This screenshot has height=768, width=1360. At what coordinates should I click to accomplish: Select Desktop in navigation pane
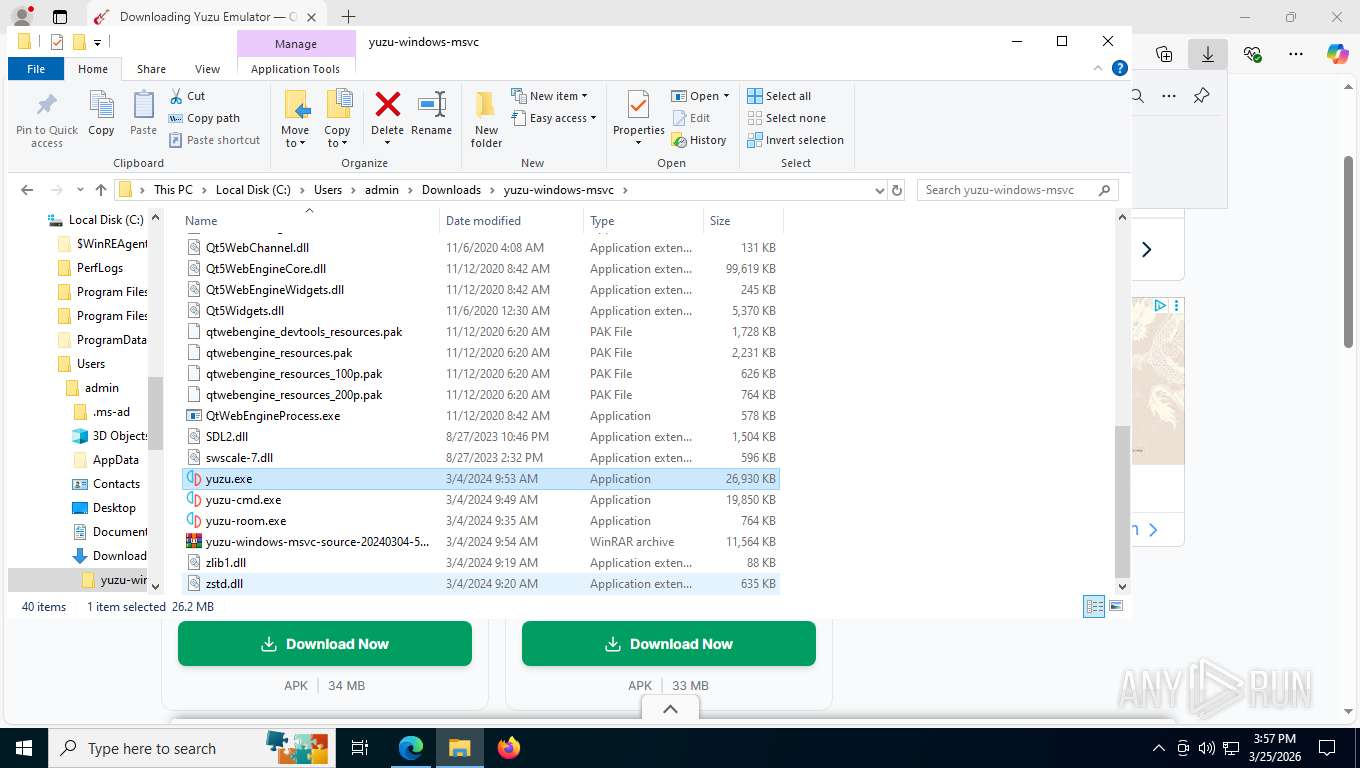tap(114, 508)
